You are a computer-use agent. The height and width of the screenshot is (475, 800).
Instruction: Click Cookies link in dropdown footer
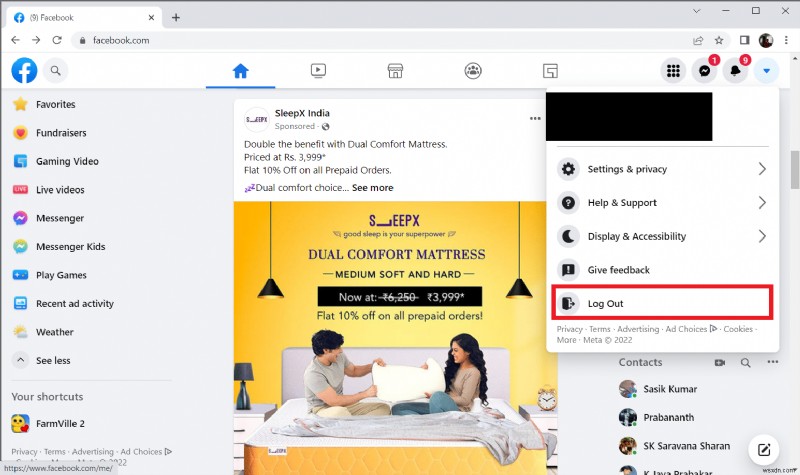pyautogui.click(x=738, y=329)
